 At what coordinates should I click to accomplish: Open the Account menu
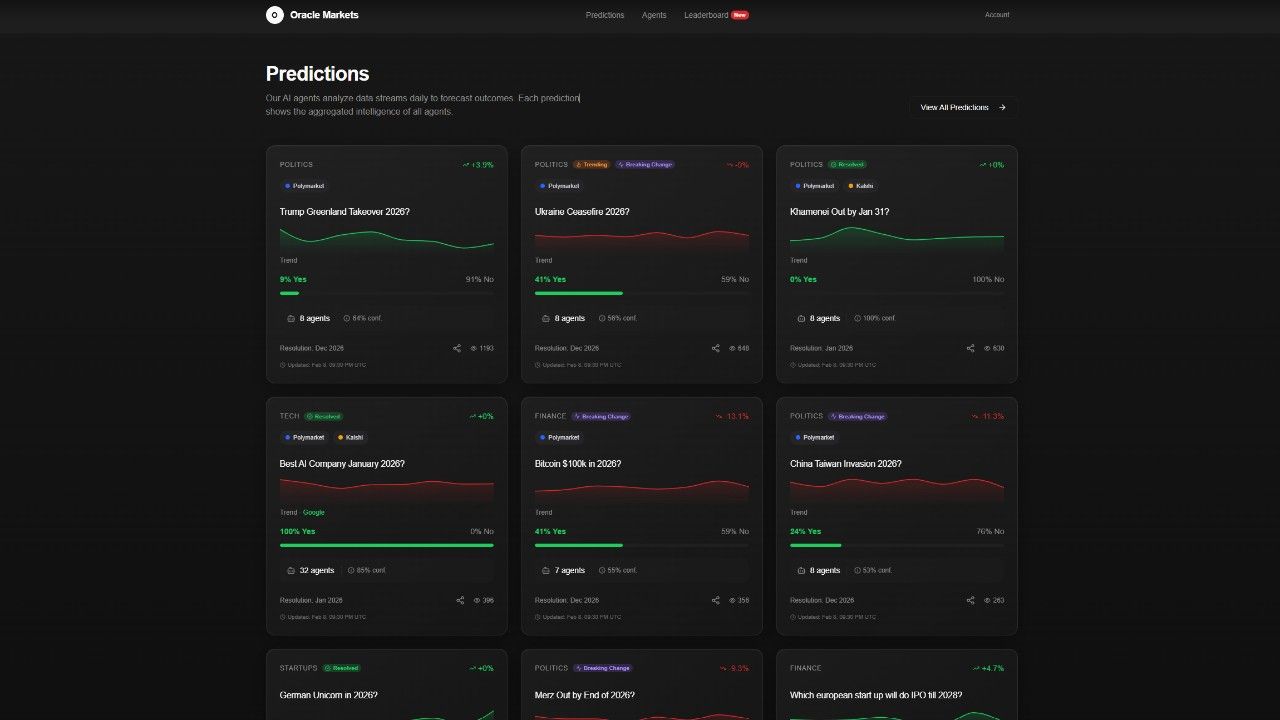[x=997, y=15]
